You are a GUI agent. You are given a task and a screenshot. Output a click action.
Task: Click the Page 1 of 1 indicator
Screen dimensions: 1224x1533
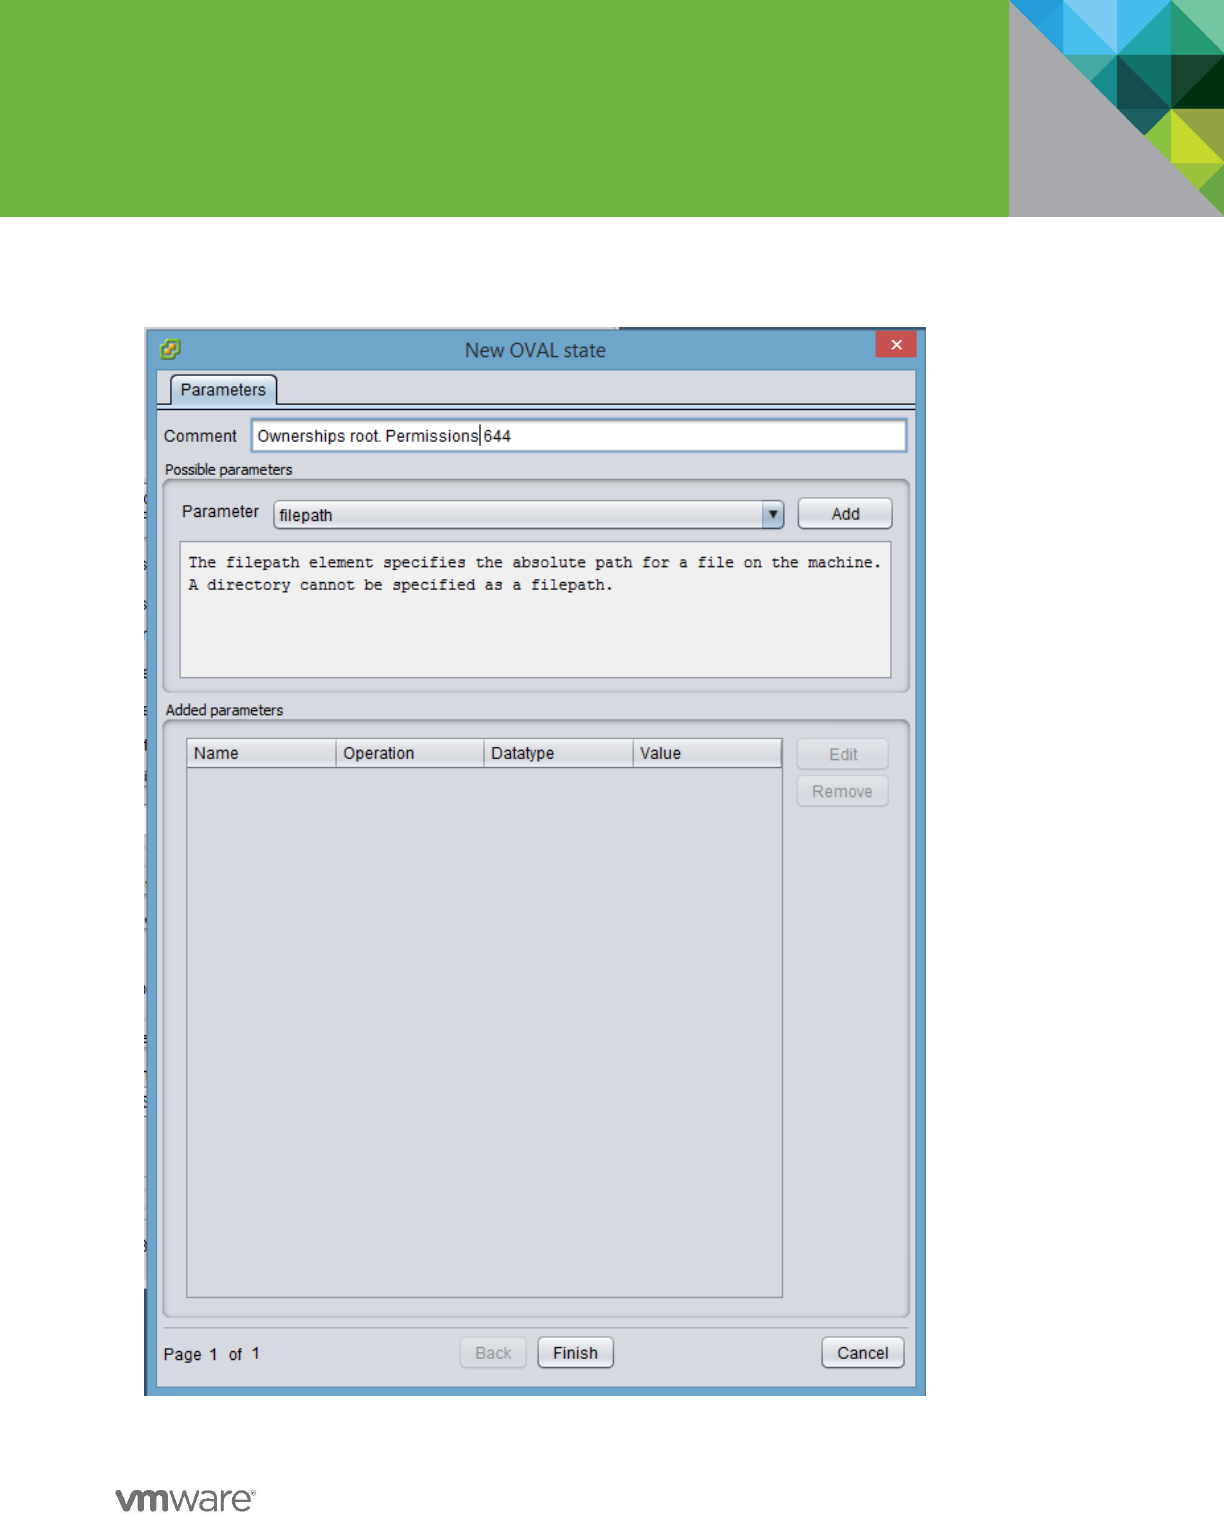[x=211, y=1354]
